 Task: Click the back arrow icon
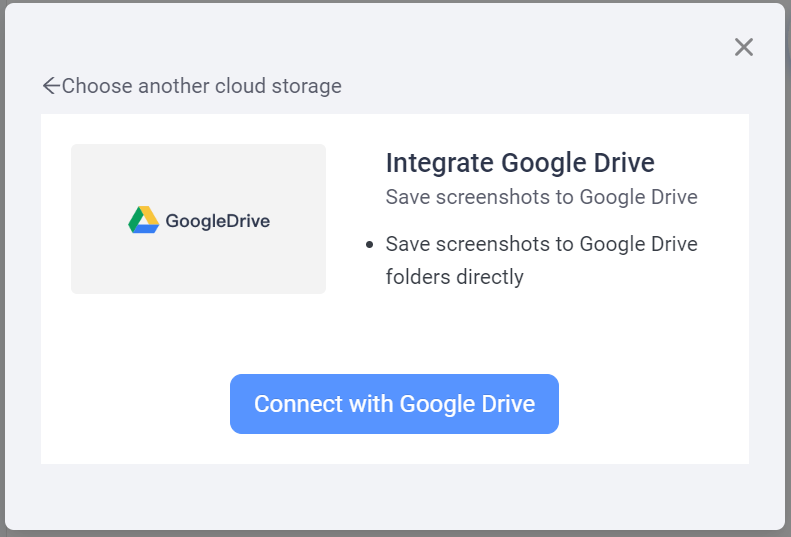(x=51, y=86)
